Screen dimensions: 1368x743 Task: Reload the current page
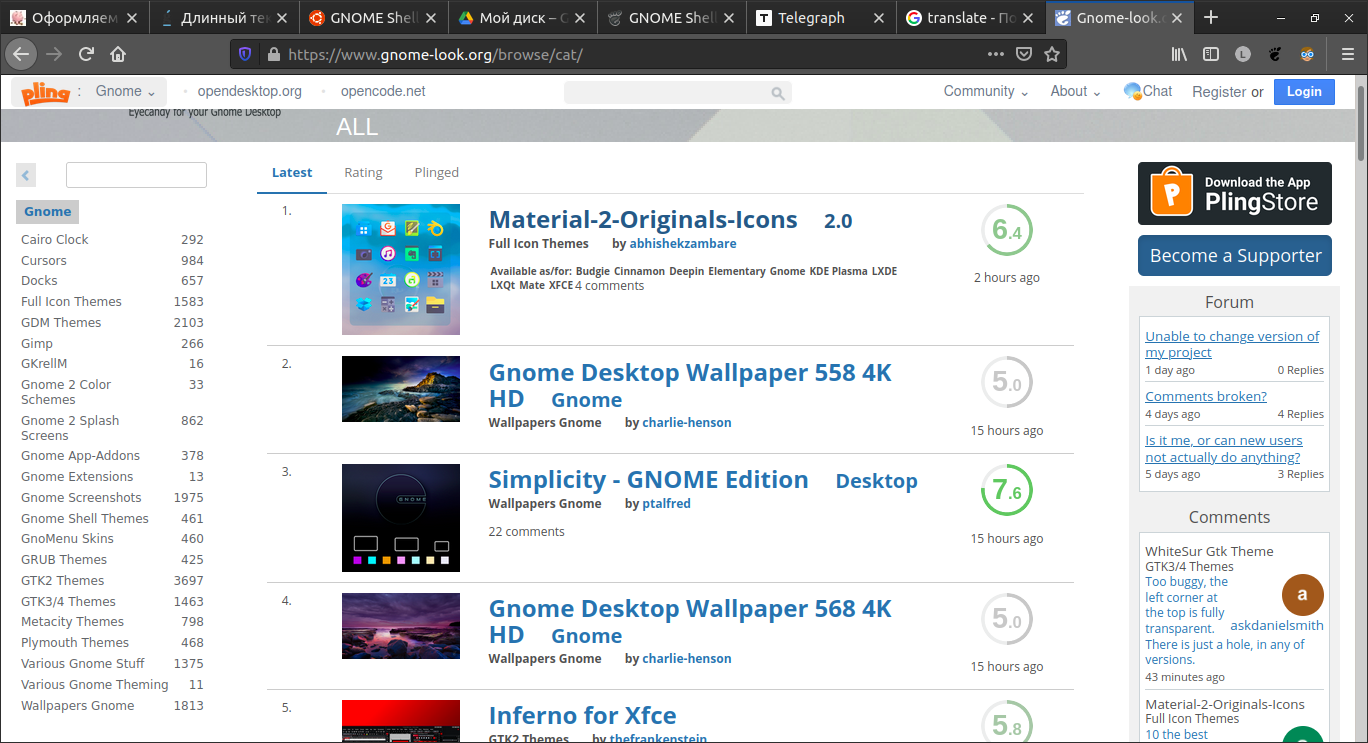(87, 54)
